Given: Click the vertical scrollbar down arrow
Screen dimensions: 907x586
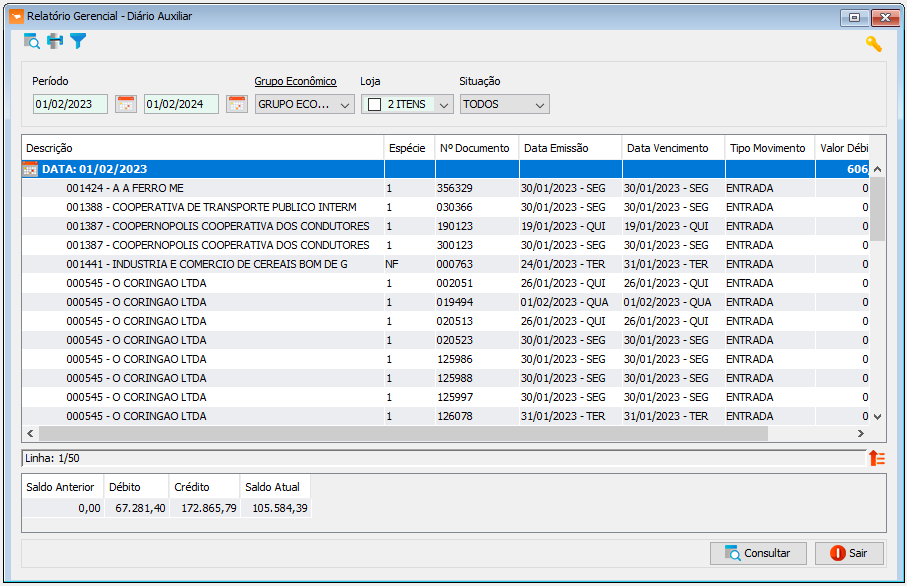Looking at the screenshot, I should [877, 417].
